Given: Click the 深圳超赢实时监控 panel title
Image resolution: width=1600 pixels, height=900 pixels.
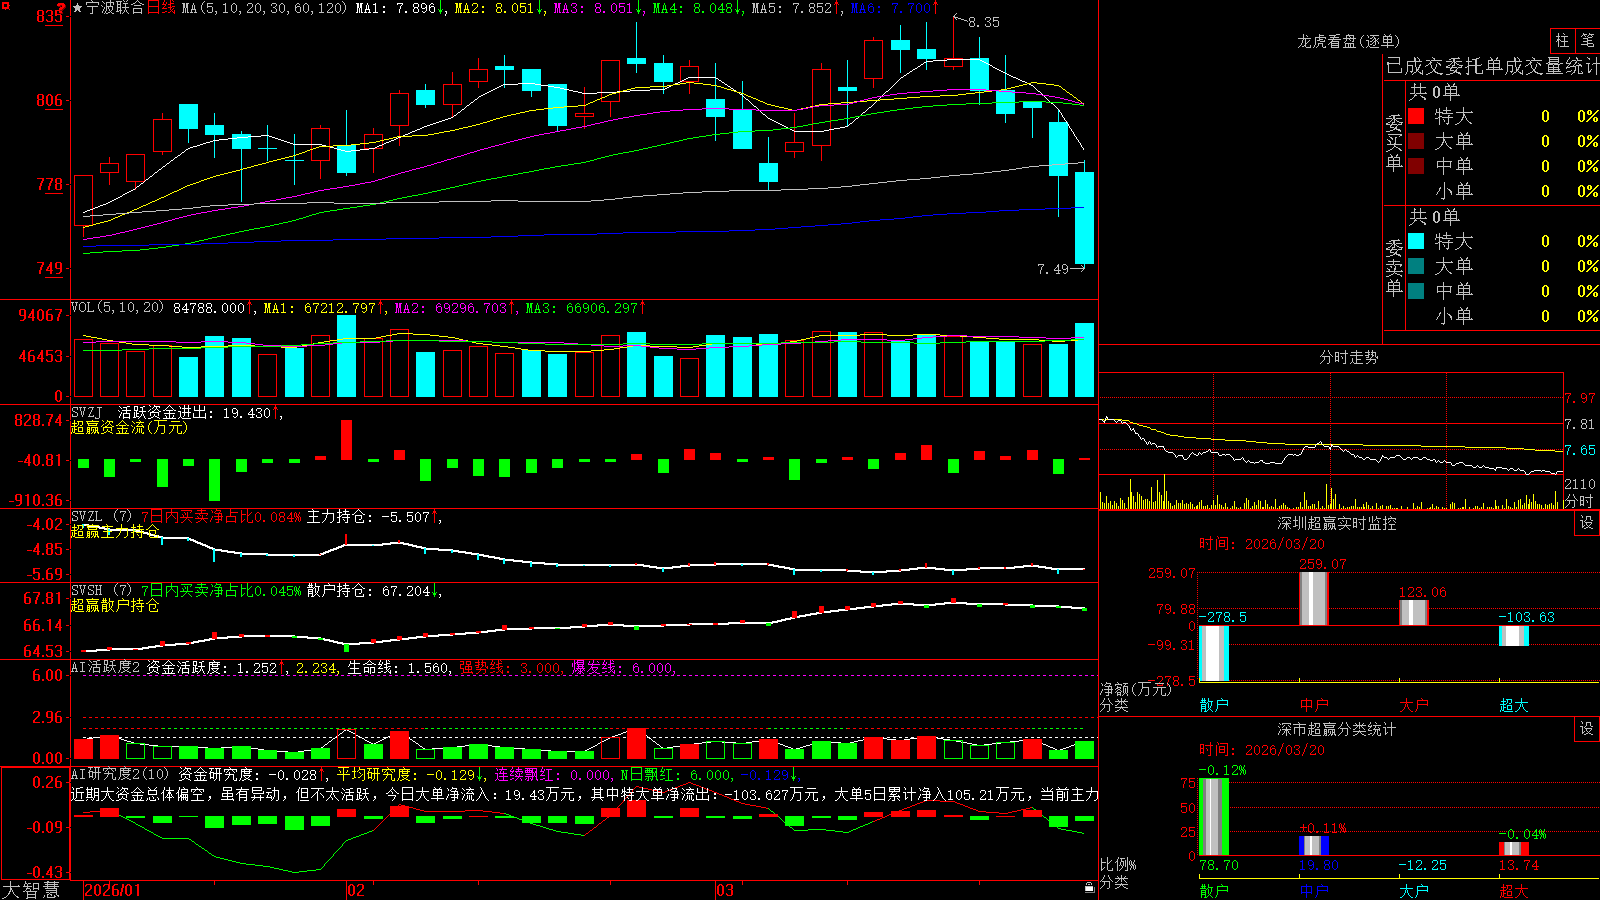Looking at the screenshot, I should click(1336, 523).
